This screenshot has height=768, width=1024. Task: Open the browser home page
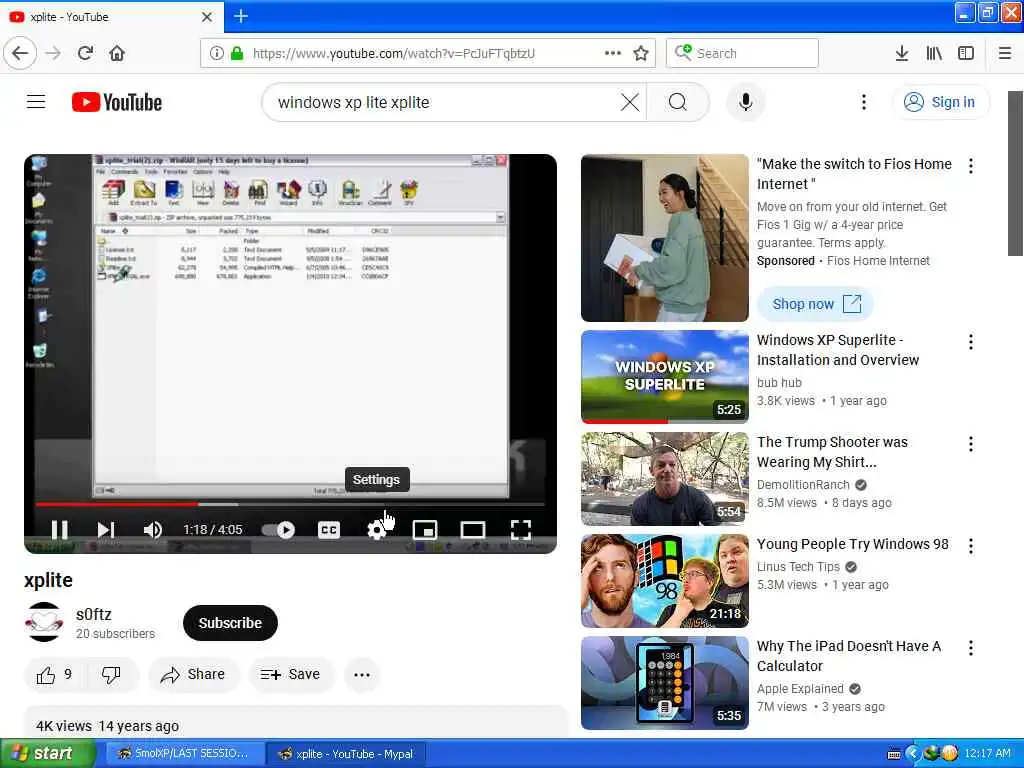click(x=117, y=53)
